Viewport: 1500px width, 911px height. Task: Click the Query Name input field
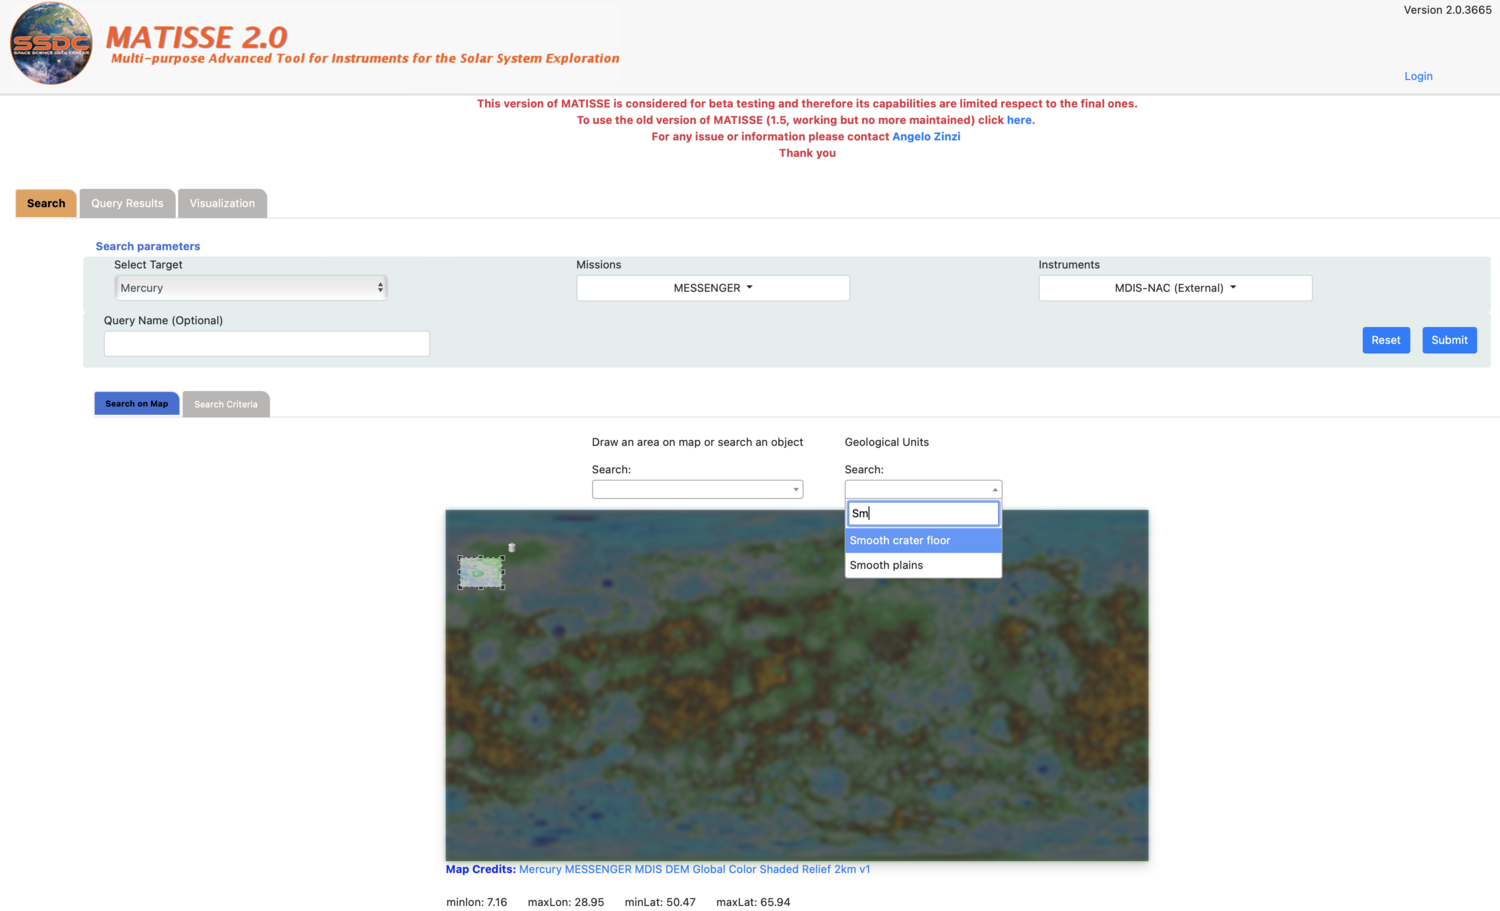(267, 343)
